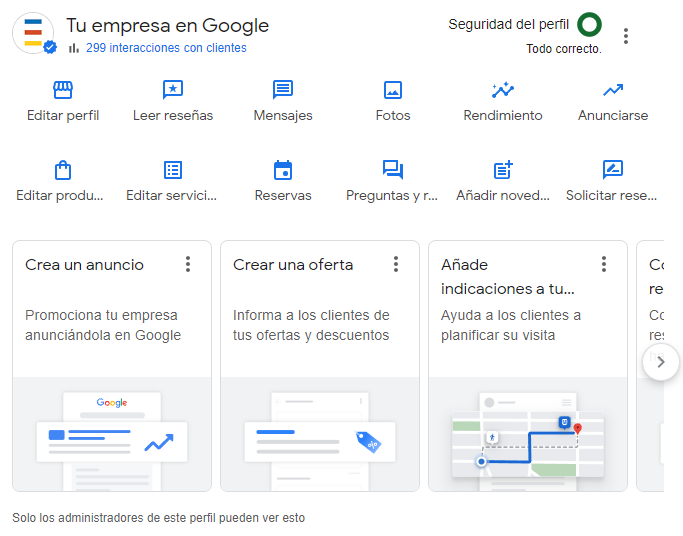Click the Anunciarse trending arrow icon
The height and width of the screenshot is (536, 683).
[x=613, y=90]
